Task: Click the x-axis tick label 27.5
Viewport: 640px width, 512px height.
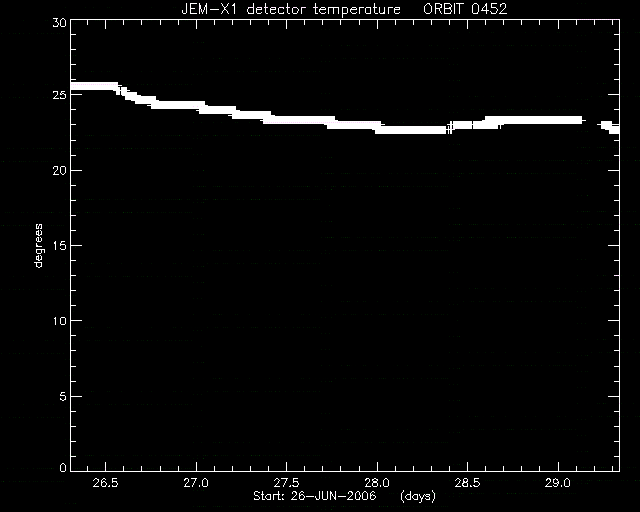Action: 286,483
